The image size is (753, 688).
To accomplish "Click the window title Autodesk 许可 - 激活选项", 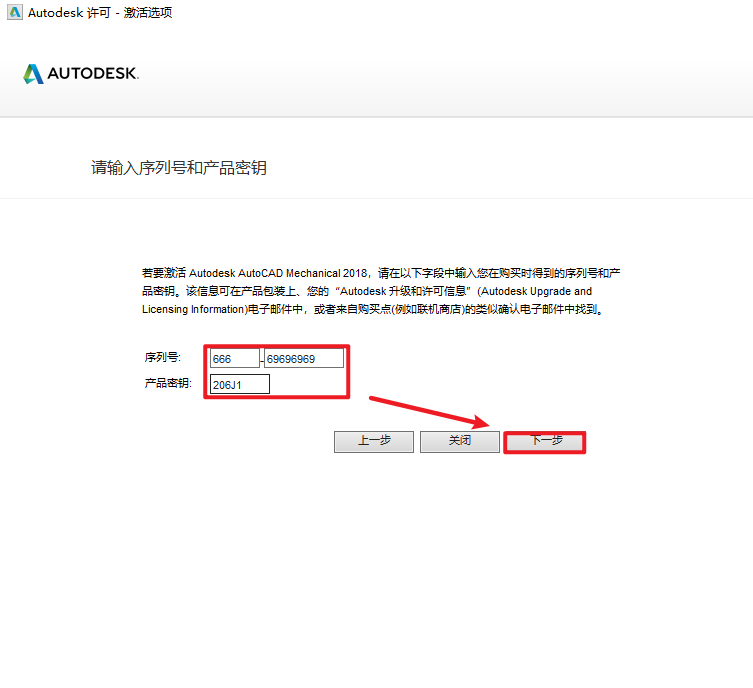I will click(x=100, y=13).
